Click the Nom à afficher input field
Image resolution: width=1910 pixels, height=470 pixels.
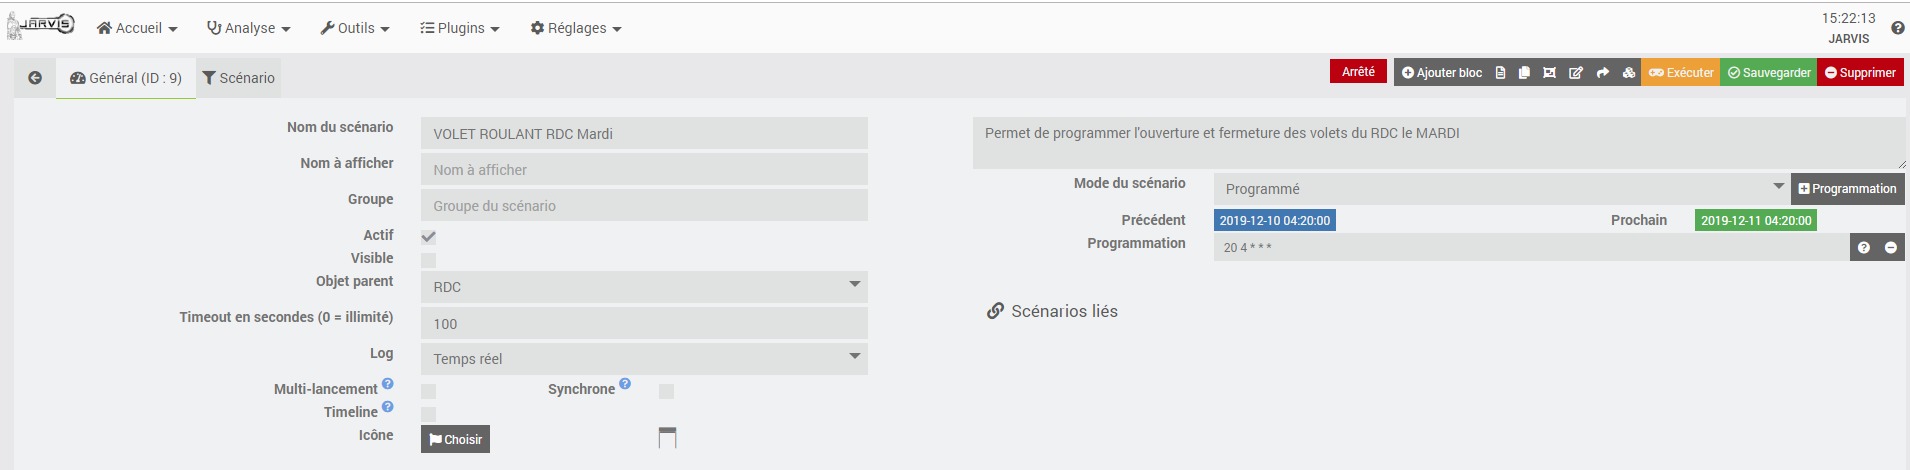[644, 170]
